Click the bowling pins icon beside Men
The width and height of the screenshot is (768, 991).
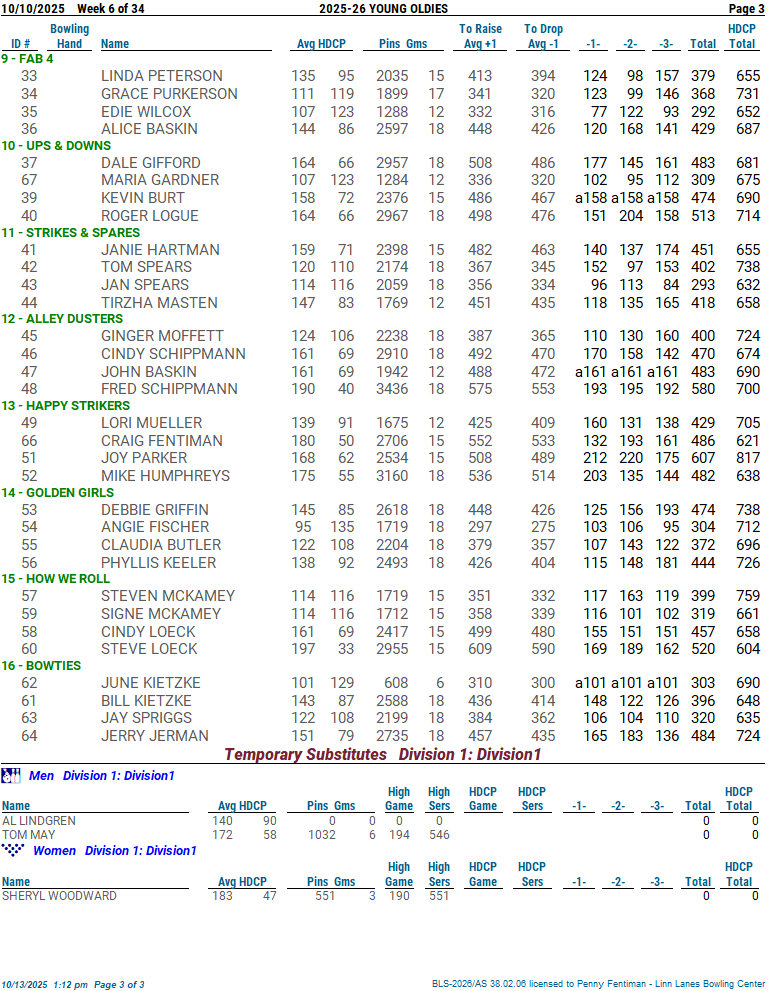pos(11,775)
